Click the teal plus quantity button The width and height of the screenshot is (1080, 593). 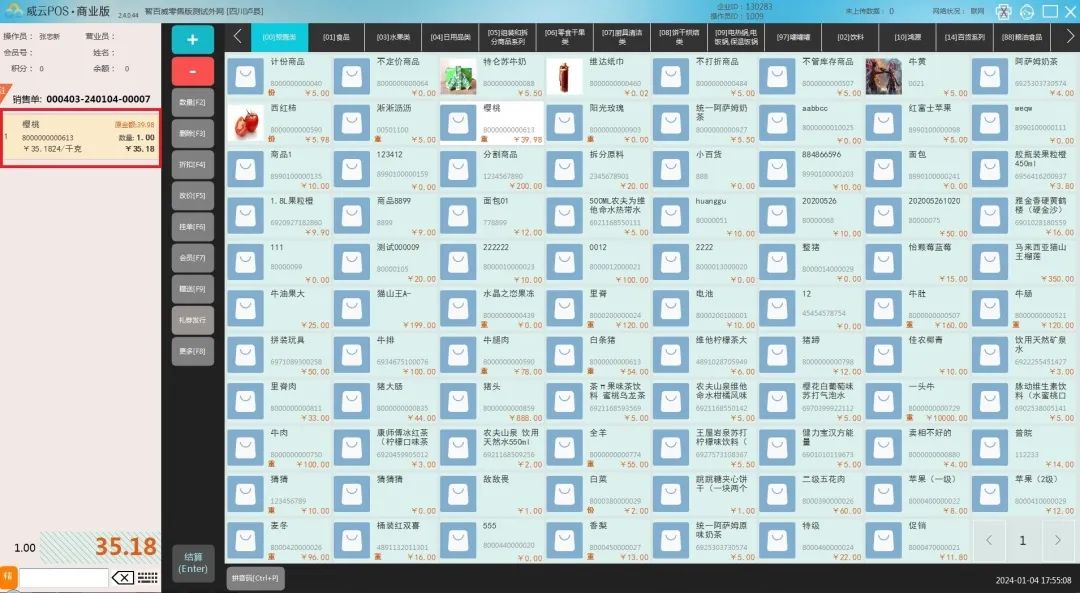click(x=192, y=40)
